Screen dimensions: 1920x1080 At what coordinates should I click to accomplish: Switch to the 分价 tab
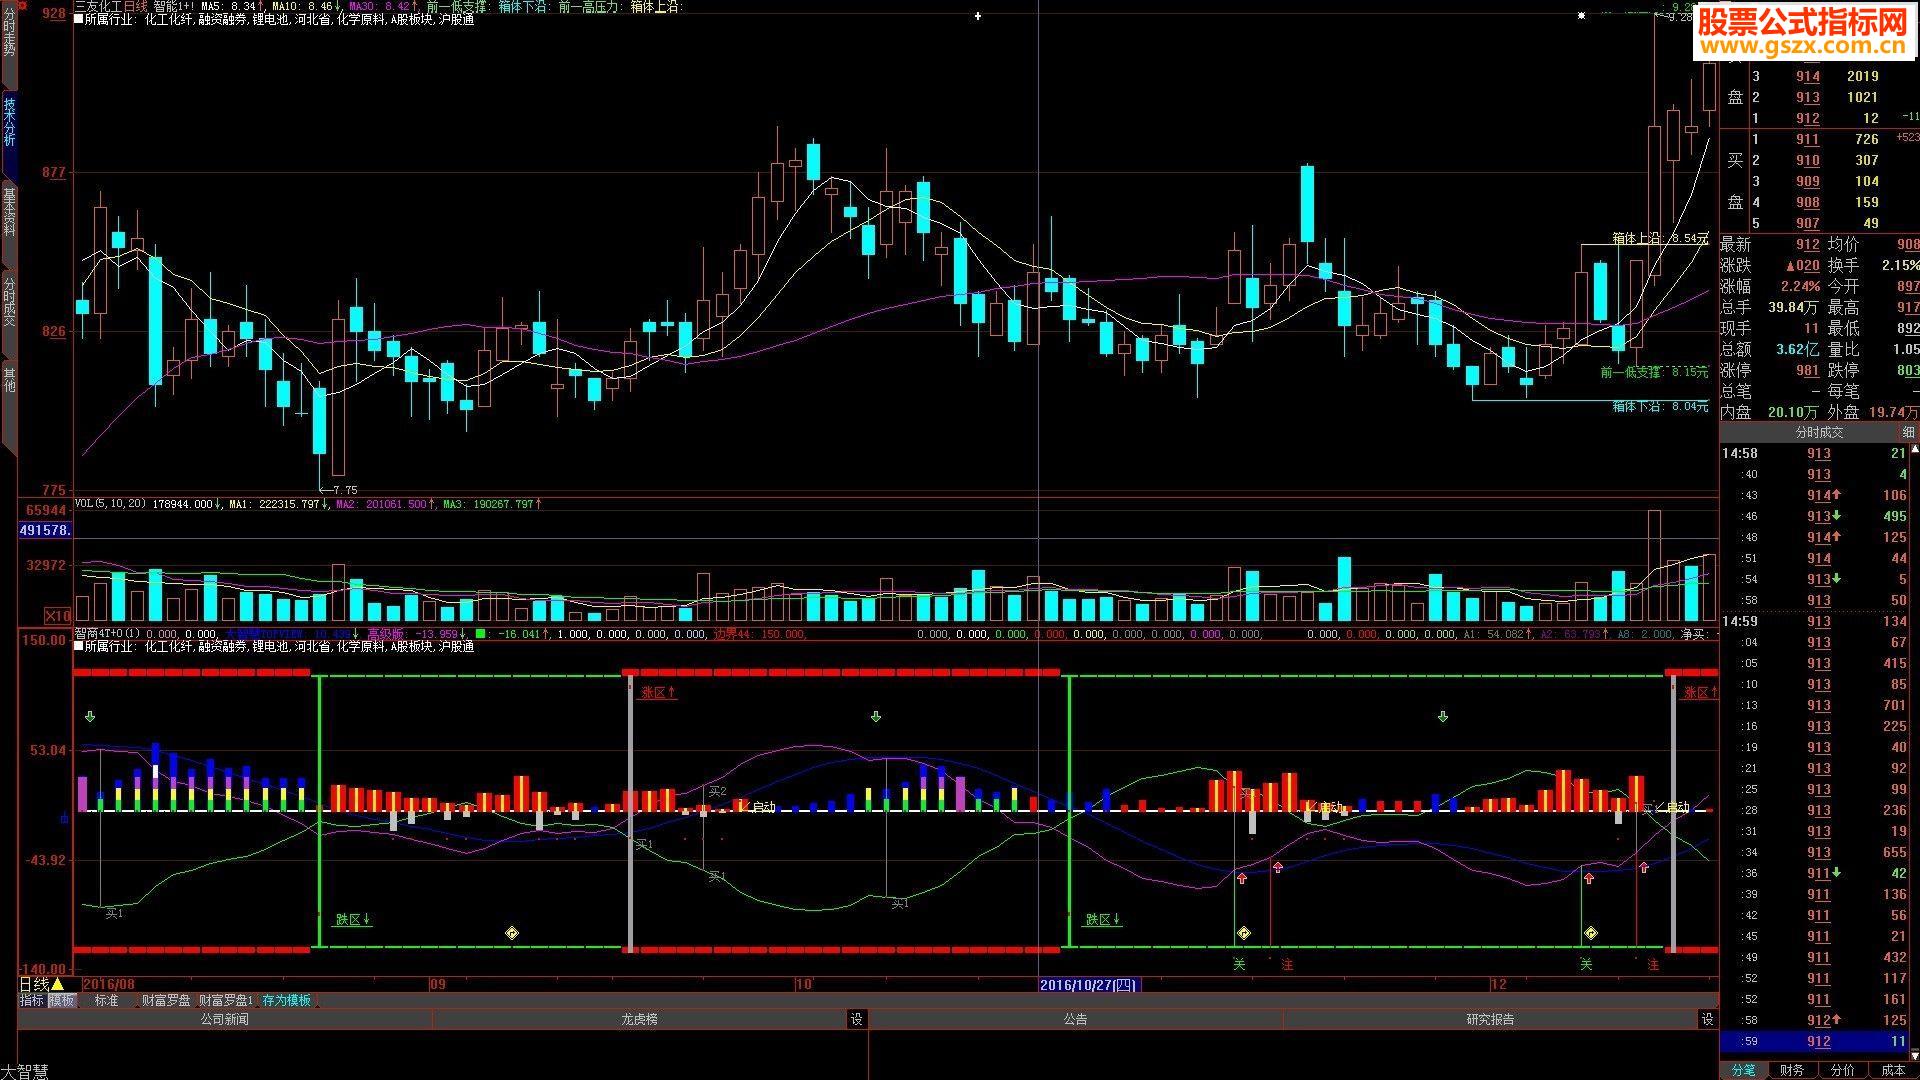[1842, 1070]
